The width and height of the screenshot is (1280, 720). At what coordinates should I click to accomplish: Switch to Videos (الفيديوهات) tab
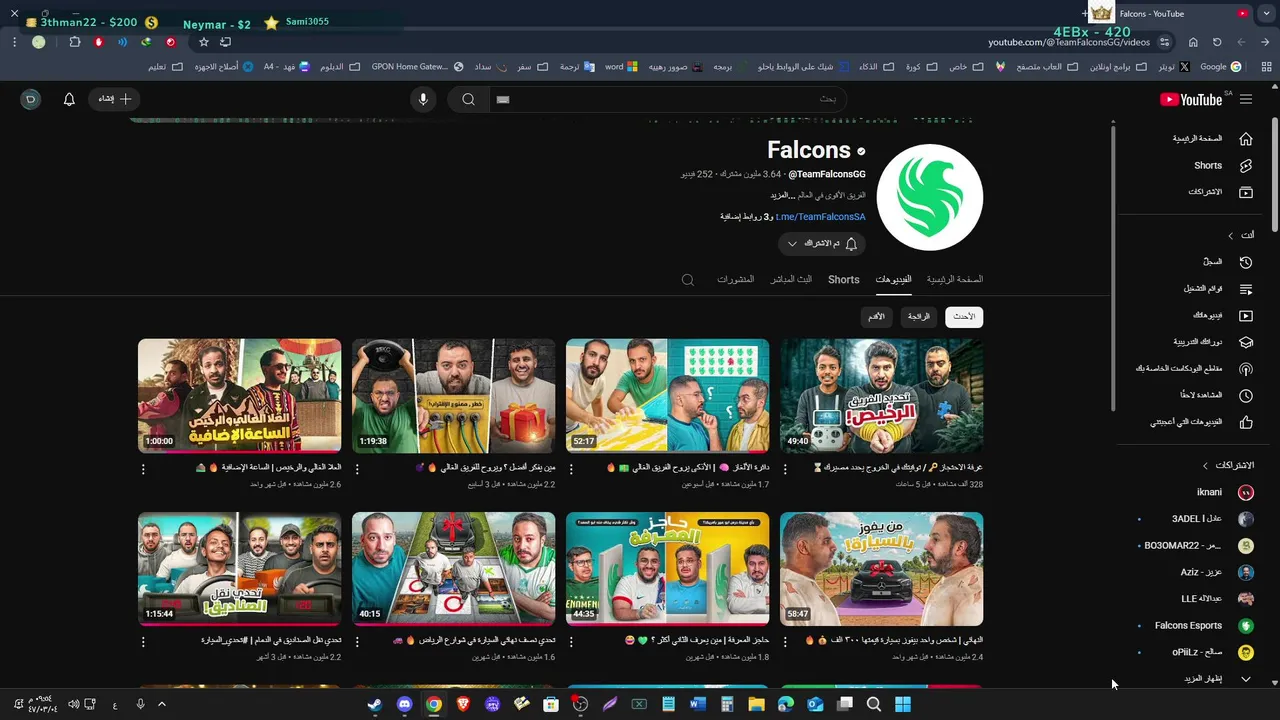pyautogui.click(x=893, y=279)
